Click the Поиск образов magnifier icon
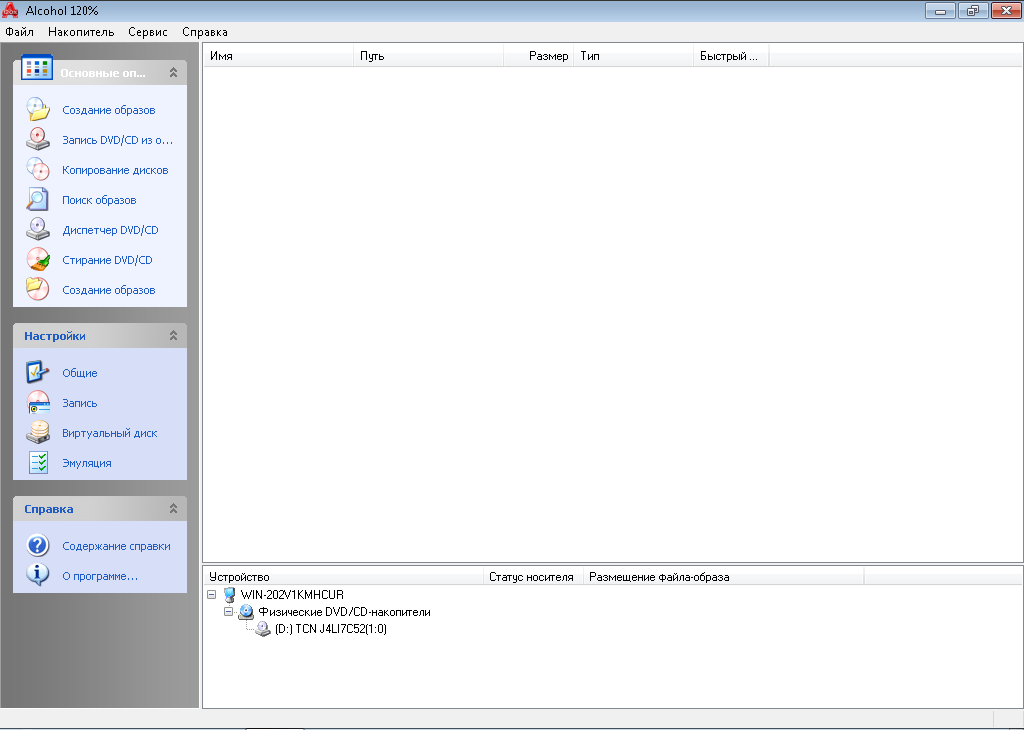 coord(38,200)
